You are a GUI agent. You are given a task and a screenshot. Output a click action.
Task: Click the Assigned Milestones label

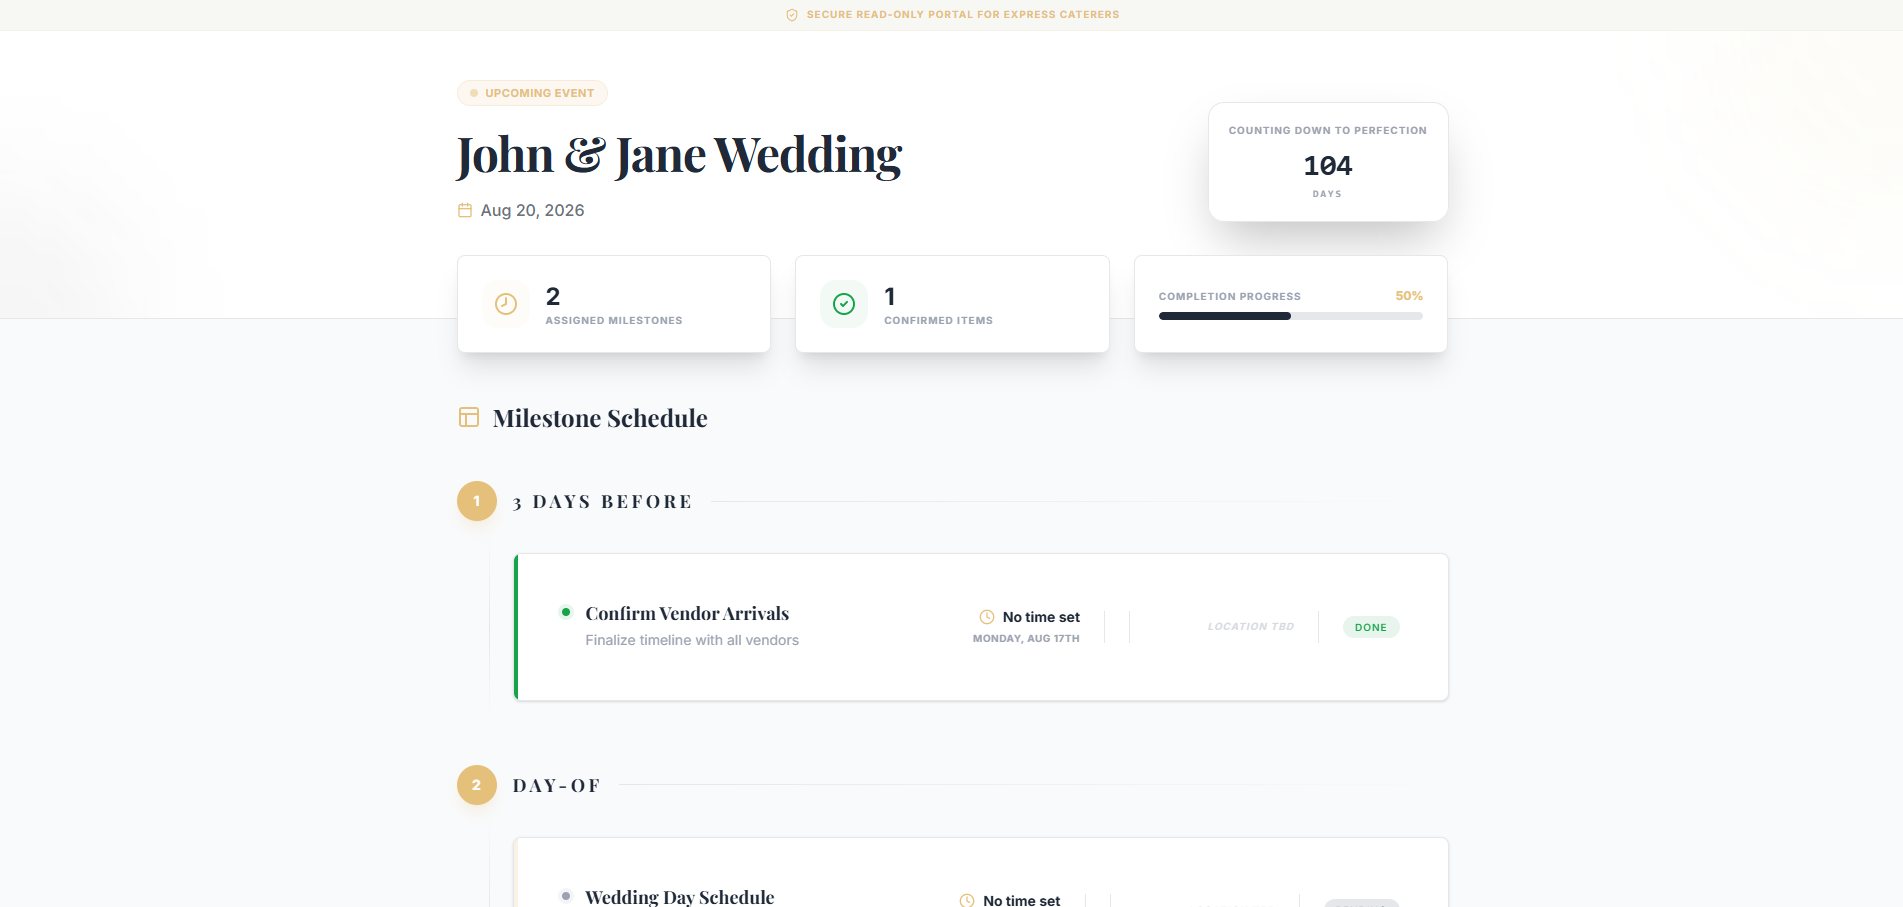pyautogui.click(x=614, y=321)
